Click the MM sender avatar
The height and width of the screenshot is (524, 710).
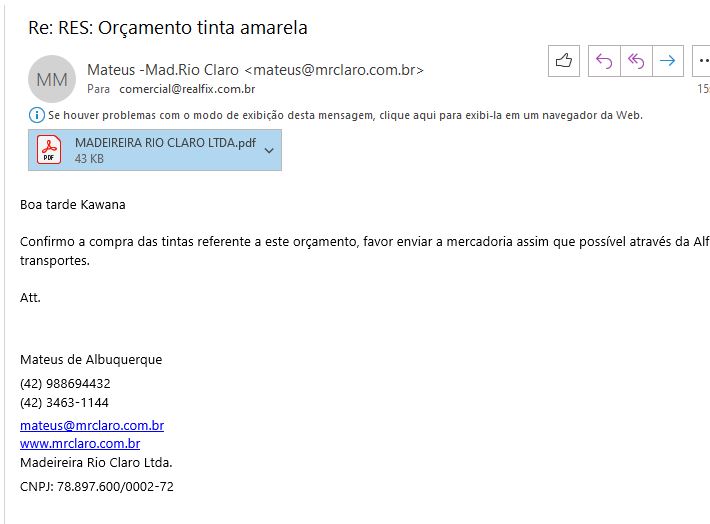click(53, 79)
